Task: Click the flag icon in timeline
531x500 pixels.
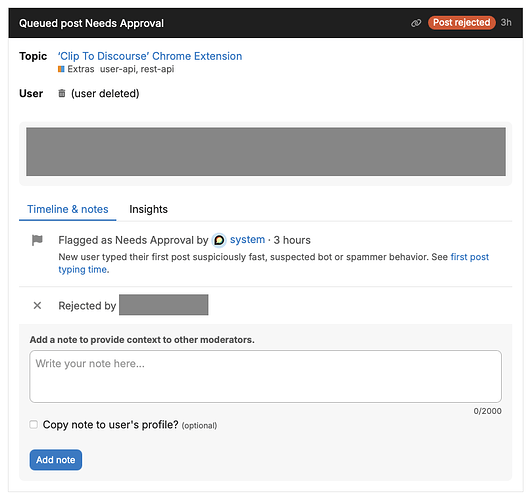Action: click(37, 240)
